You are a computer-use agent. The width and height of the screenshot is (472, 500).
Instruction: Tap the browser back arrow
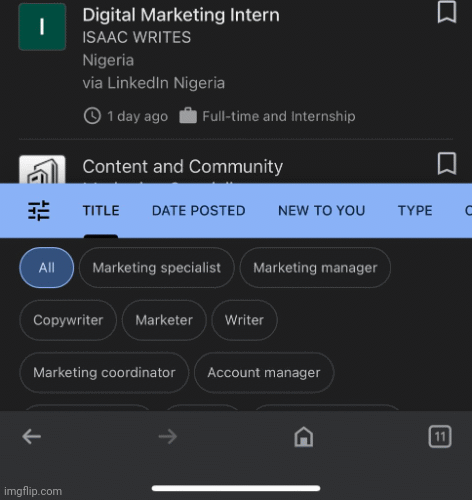coord(32,436)
